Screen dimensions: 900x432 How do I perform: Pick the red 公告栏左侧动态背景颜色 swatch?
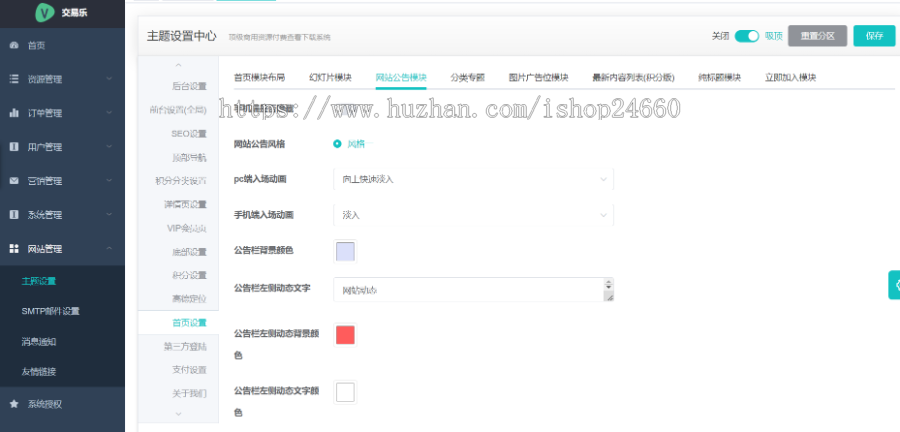coord(345,335)
